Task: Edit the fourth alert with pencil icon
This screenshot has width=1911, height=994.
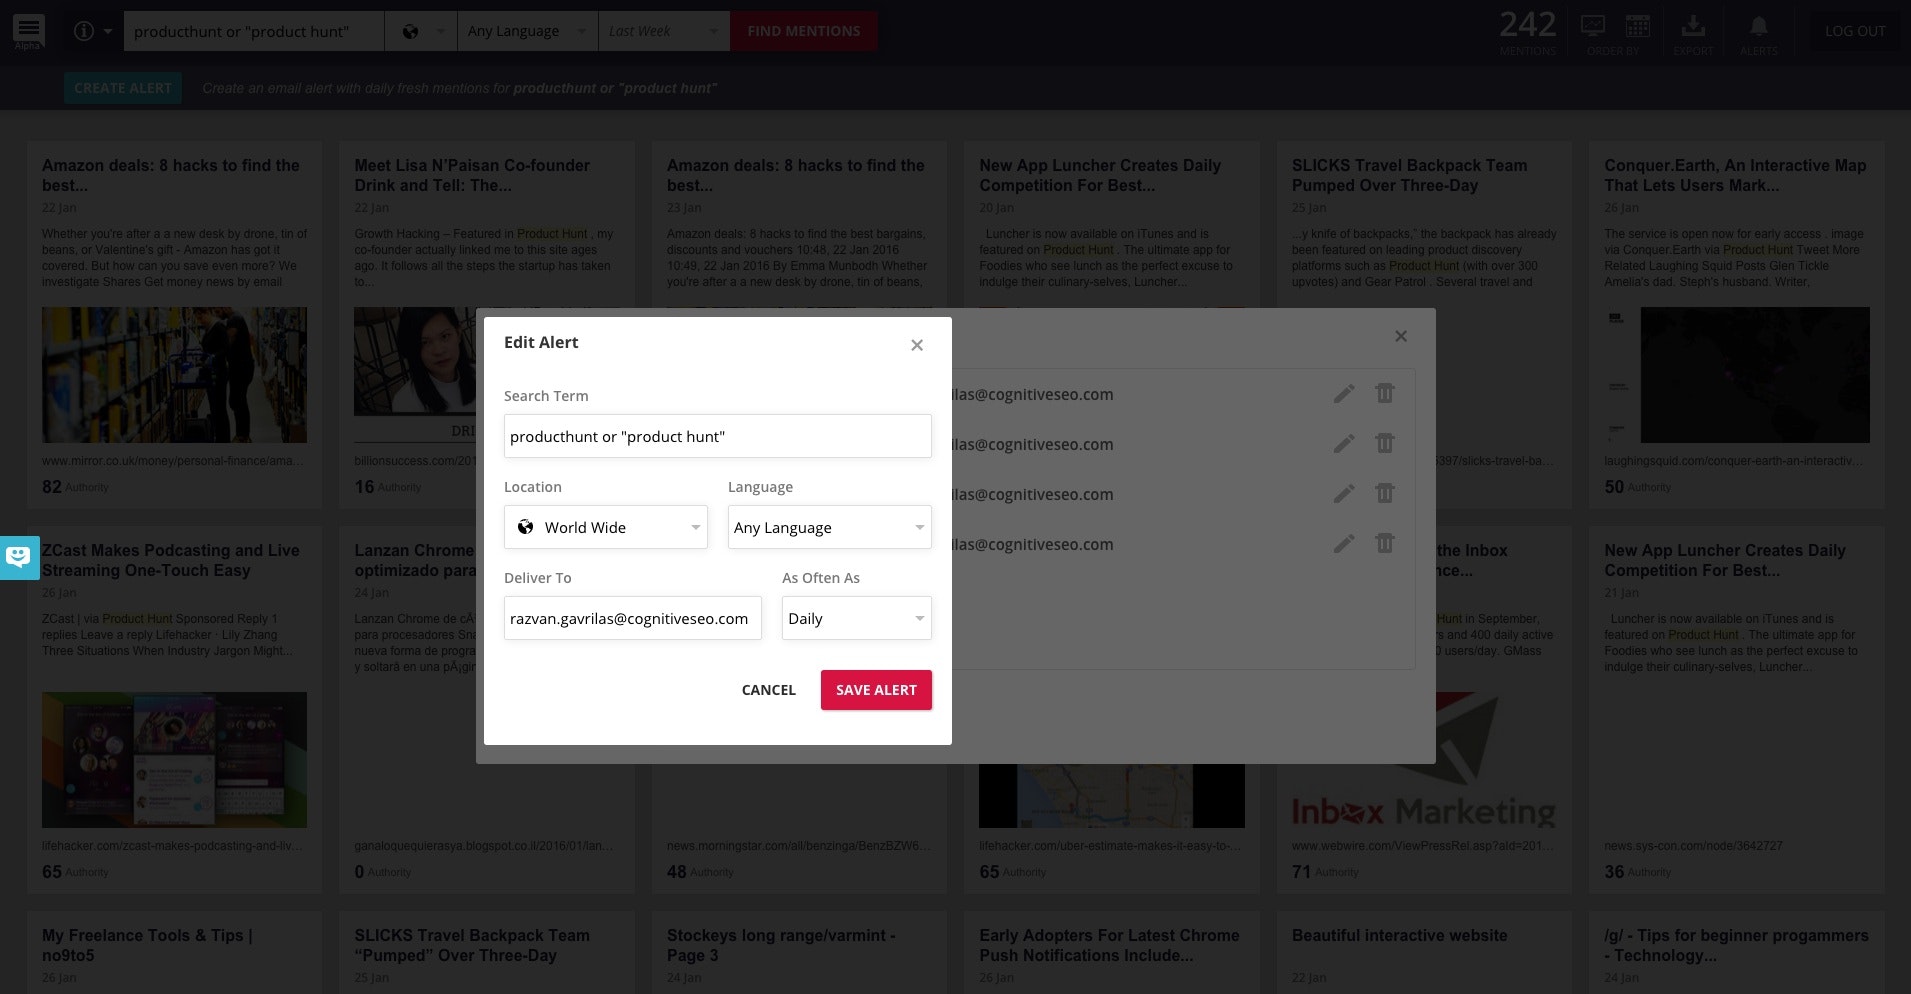Action: coord(1344,544)
